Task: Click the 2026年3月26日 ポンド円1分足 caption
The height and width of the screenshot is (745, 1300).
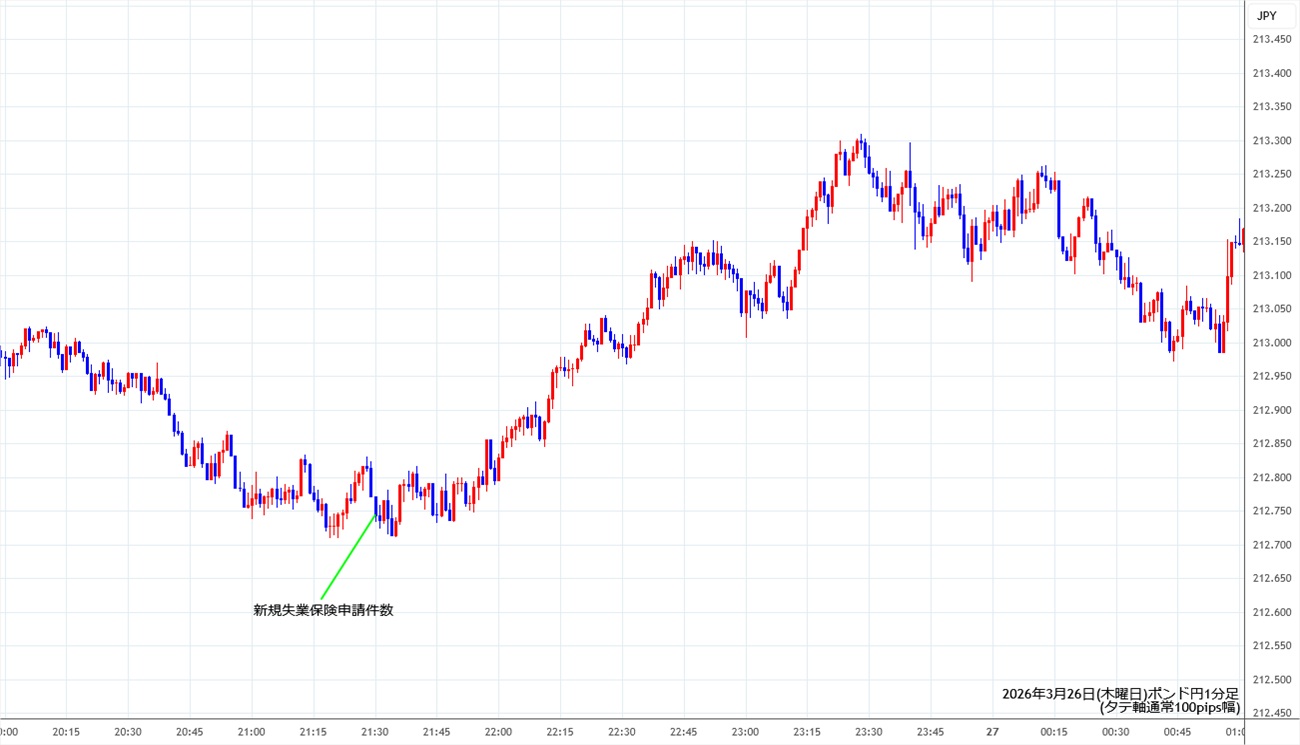Action: tap(1120, 694)
